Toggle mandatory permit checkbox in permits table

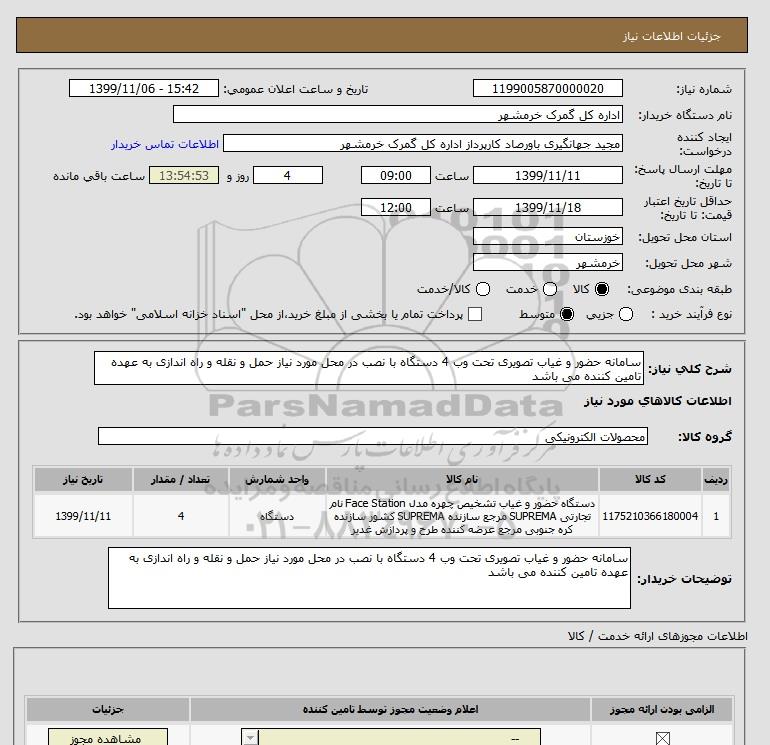coord(662,738)
